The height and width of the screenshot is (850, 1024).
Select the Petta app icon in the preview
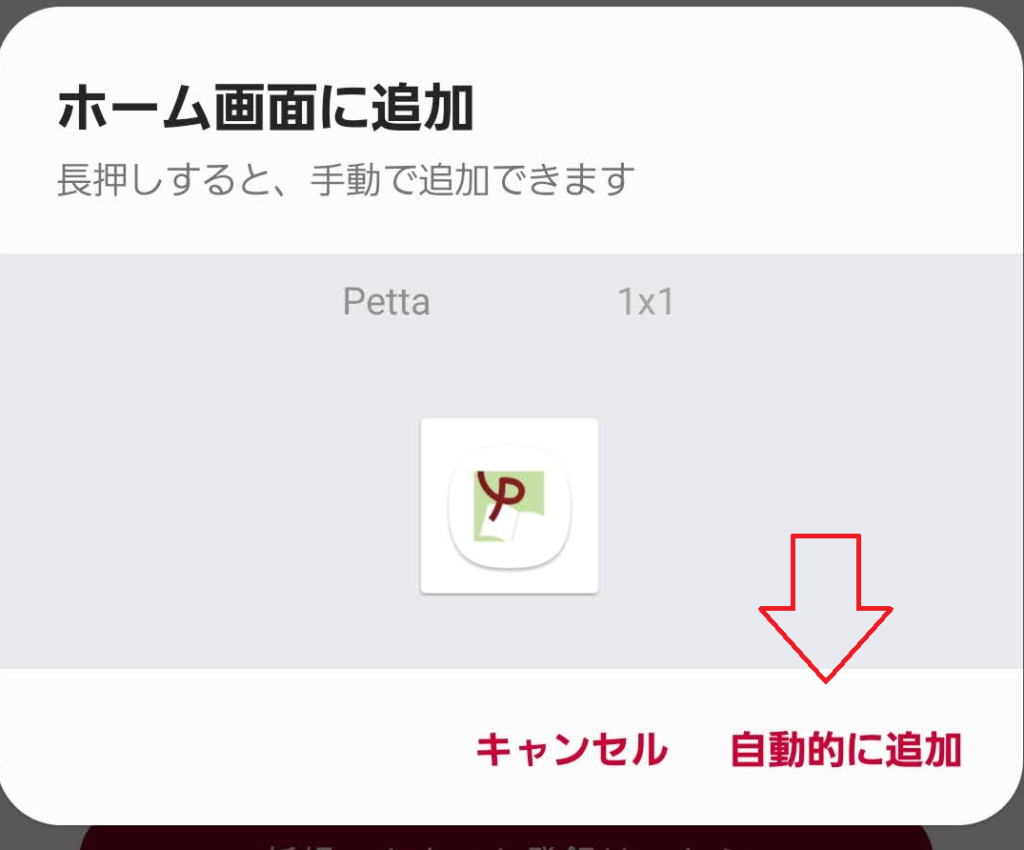(509, 507)
